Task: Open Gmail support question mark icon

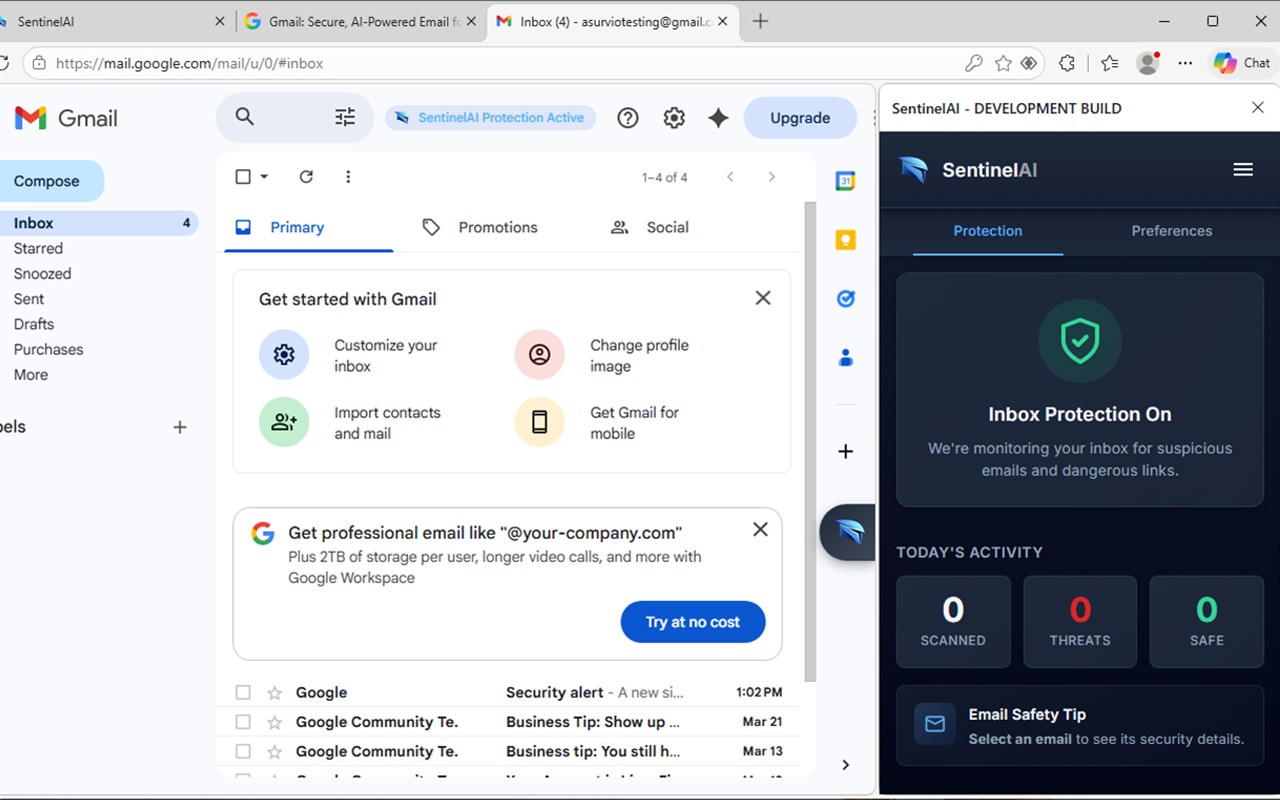Action: [x=628, y=118]
